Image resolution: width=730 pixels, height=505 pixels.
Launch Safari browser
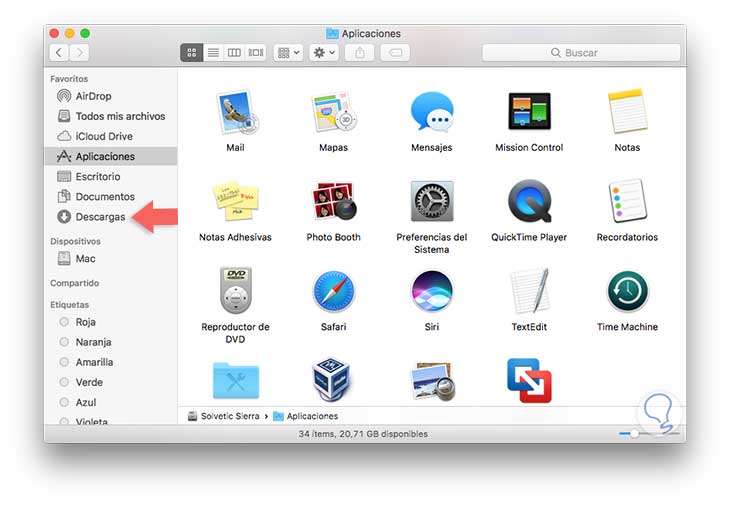(333, 291)
